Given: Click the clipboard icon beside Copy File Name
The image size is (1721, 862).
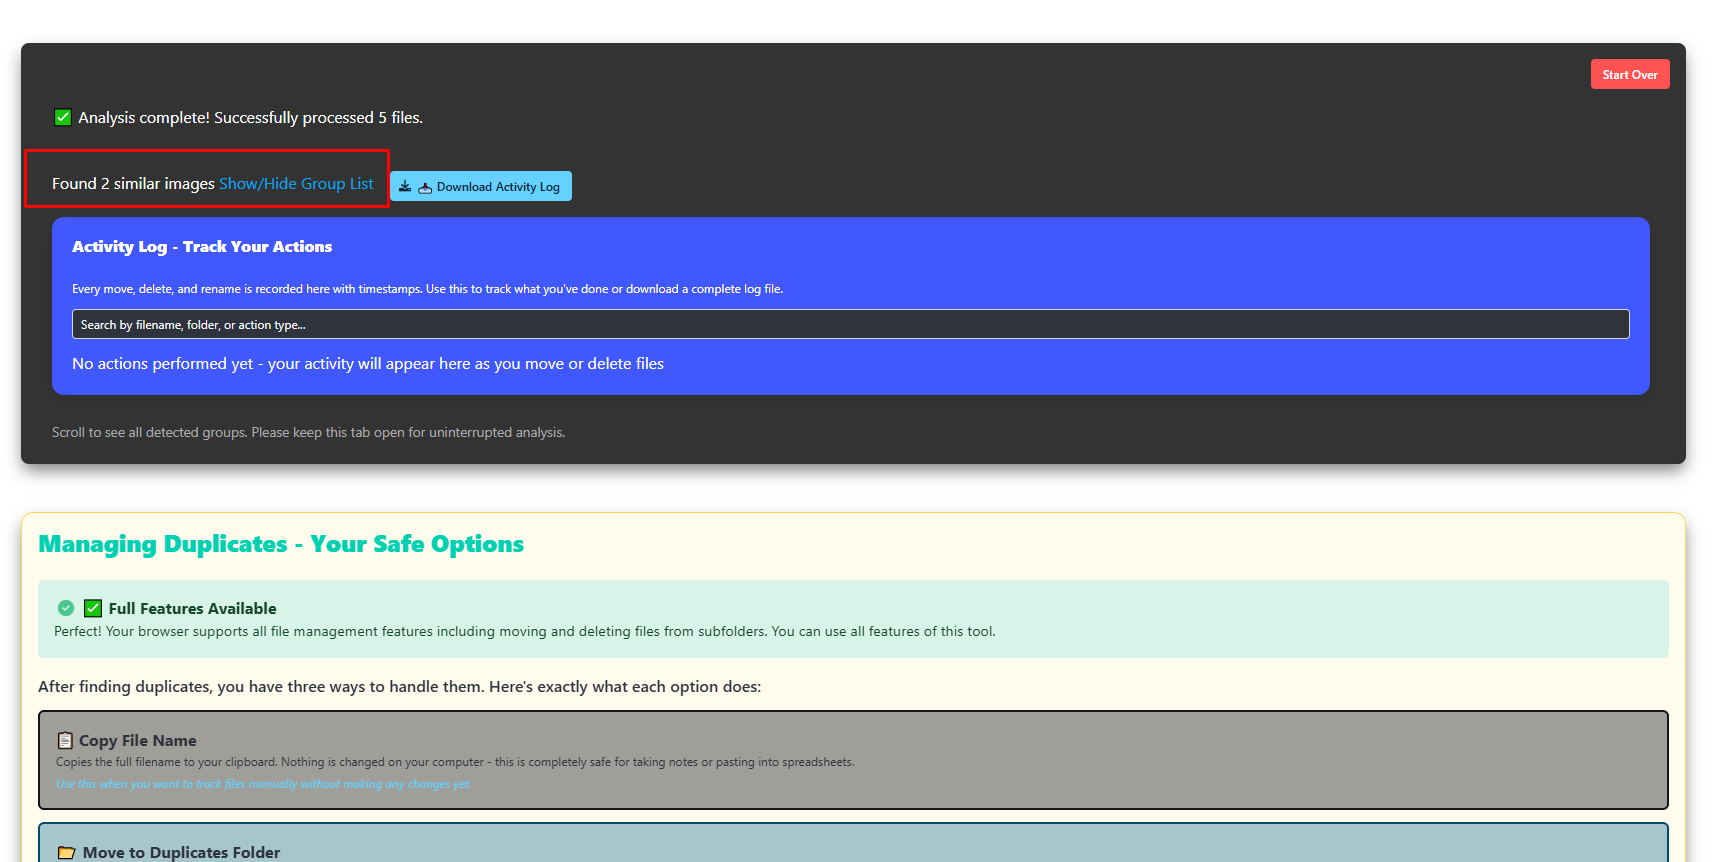Looking at the screenshot, I should click(65, 741).
